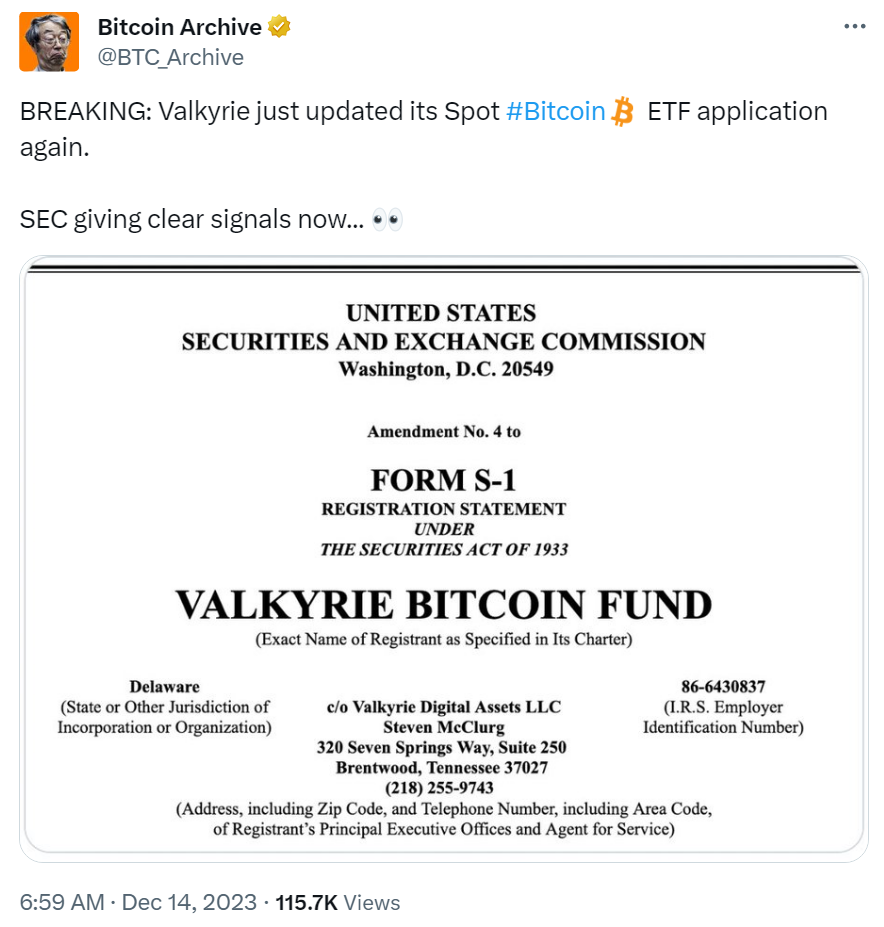The height and width of the screenshot is (927, 884).
Task: Click the Amendment No. 4 text
Action: (443, 432)
